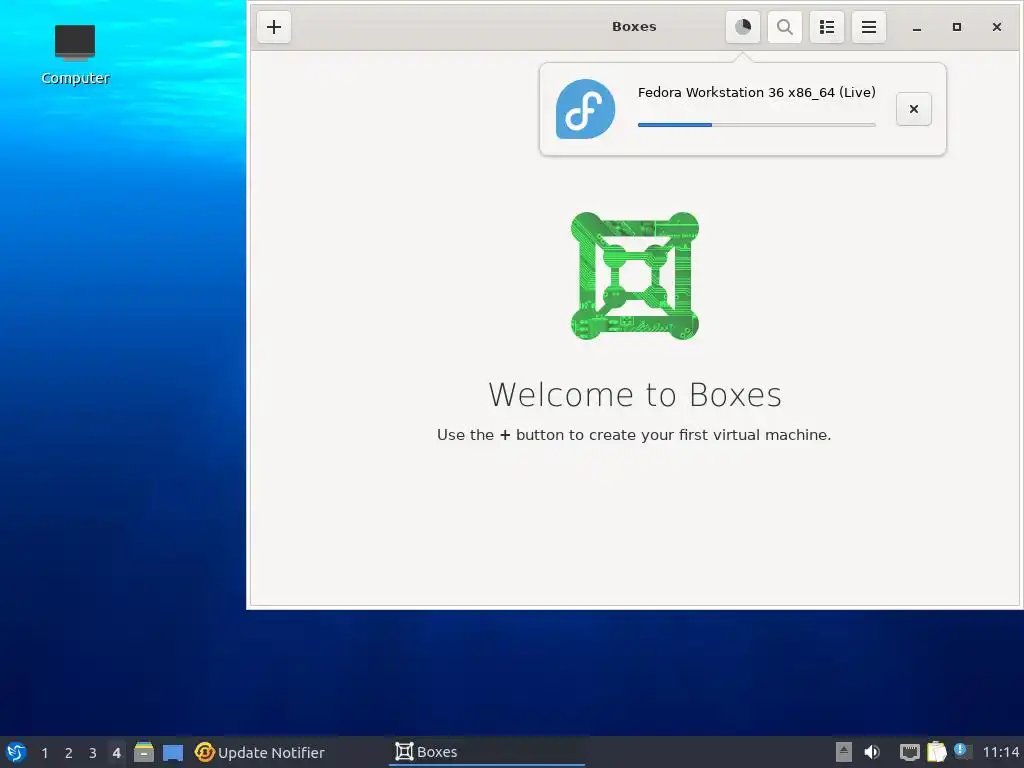Click the 'Welcome to Boxes' heading
This screenshot has height=768, width=1024.
coord(635,394)
